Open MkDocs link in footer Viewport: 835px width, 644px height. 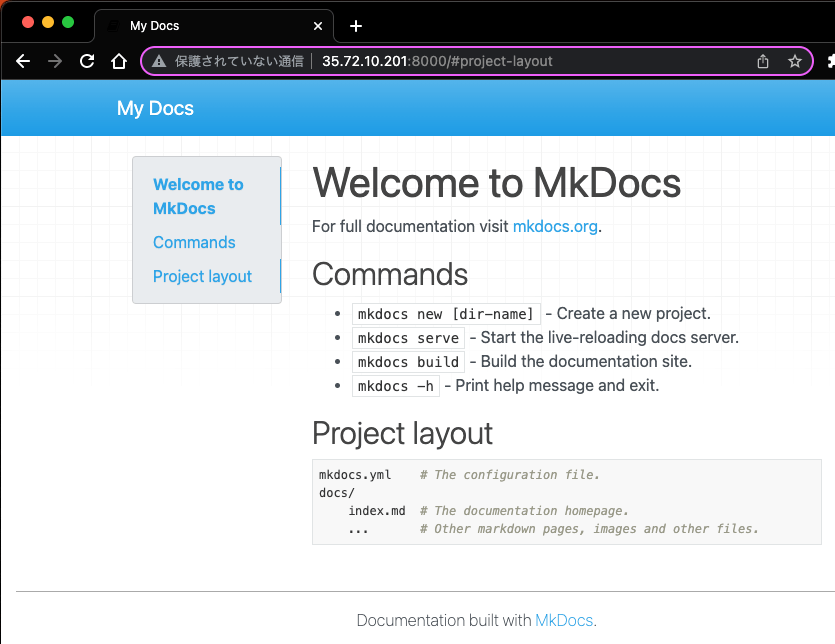click(x=564, y=621)
